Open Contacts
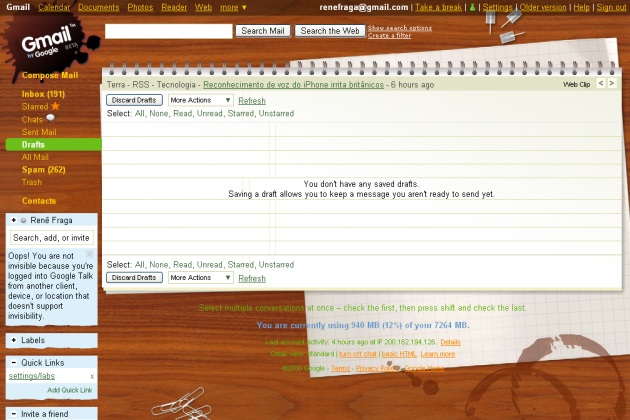630x420 pixels. (39, 201)
